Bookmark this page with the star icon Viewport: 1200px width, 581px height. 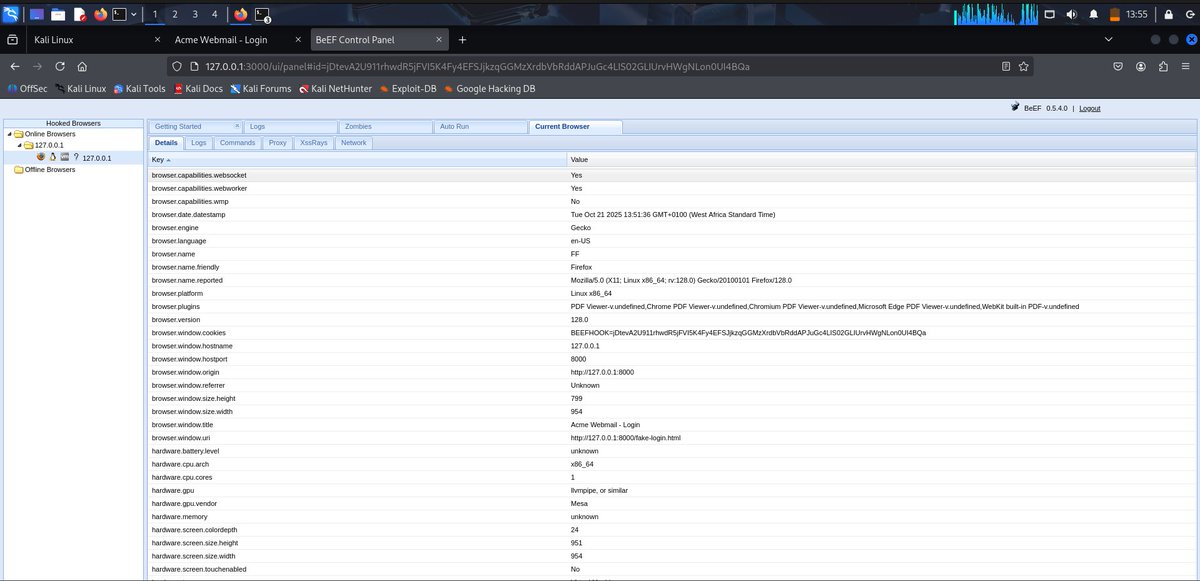1024,66
